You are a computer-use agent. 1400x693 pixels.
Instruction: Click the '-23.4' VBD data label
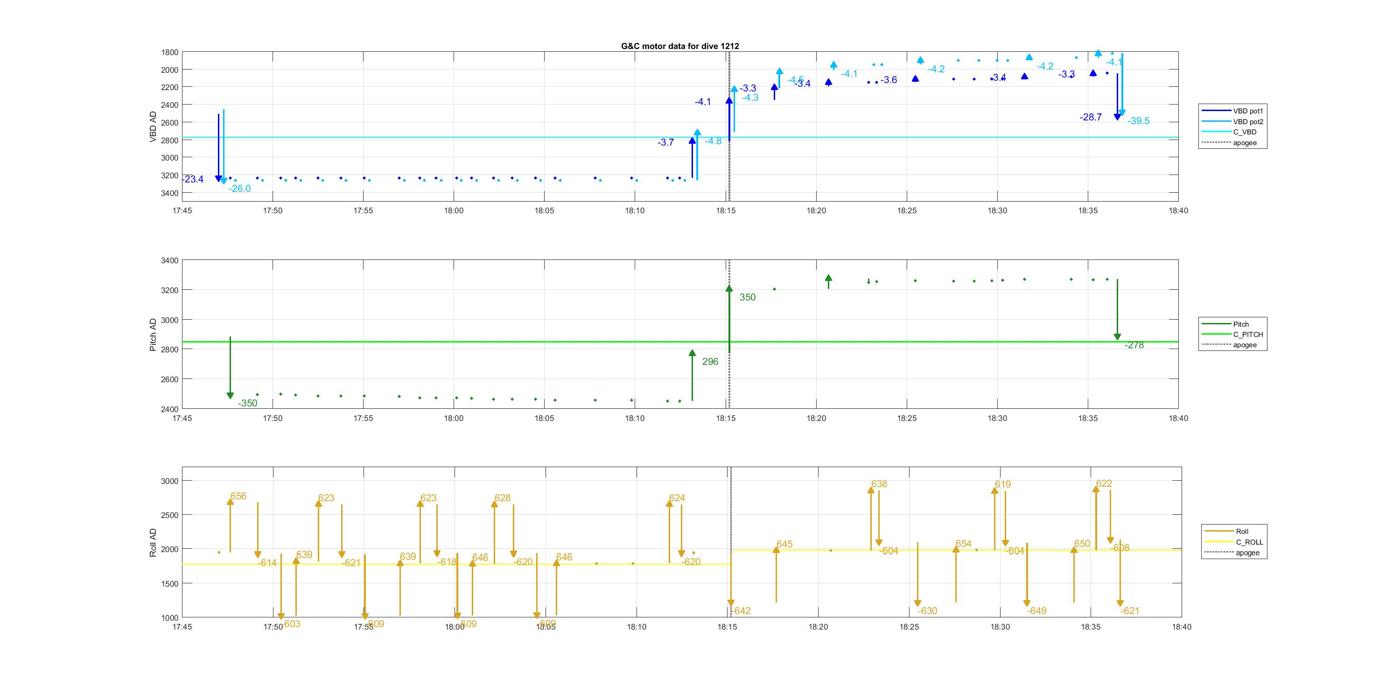click(193, 180)
